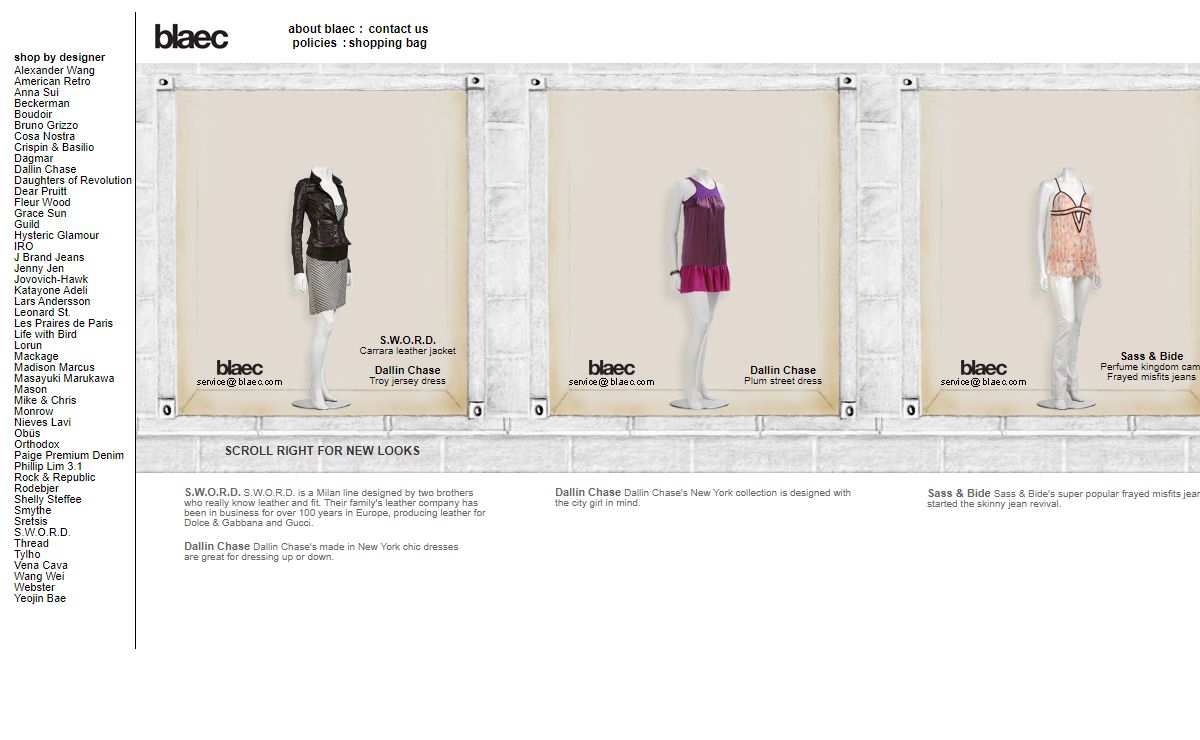Open Plum street dress product label
The height and width of the screenshot is (740, 1200).
pos(783,381)
